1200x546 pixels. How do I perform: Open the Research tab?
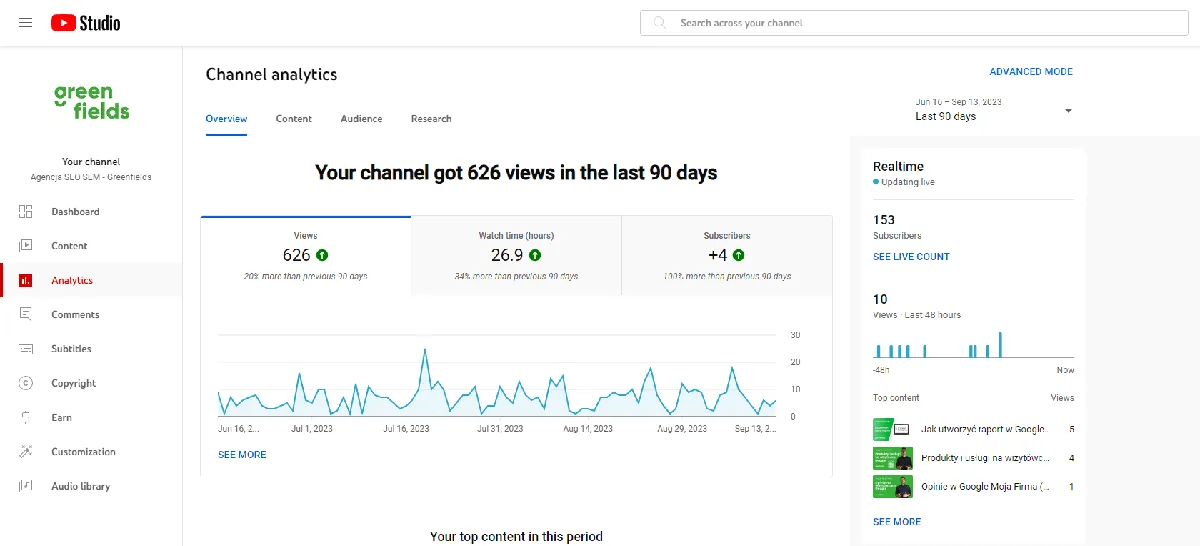point(431,119)
